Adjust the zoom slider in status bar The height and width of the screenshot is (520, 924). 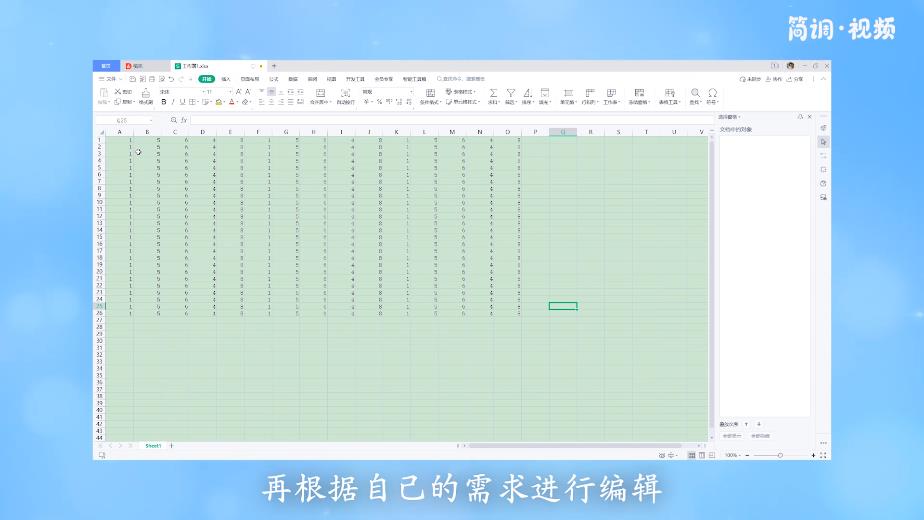point(780,455)
